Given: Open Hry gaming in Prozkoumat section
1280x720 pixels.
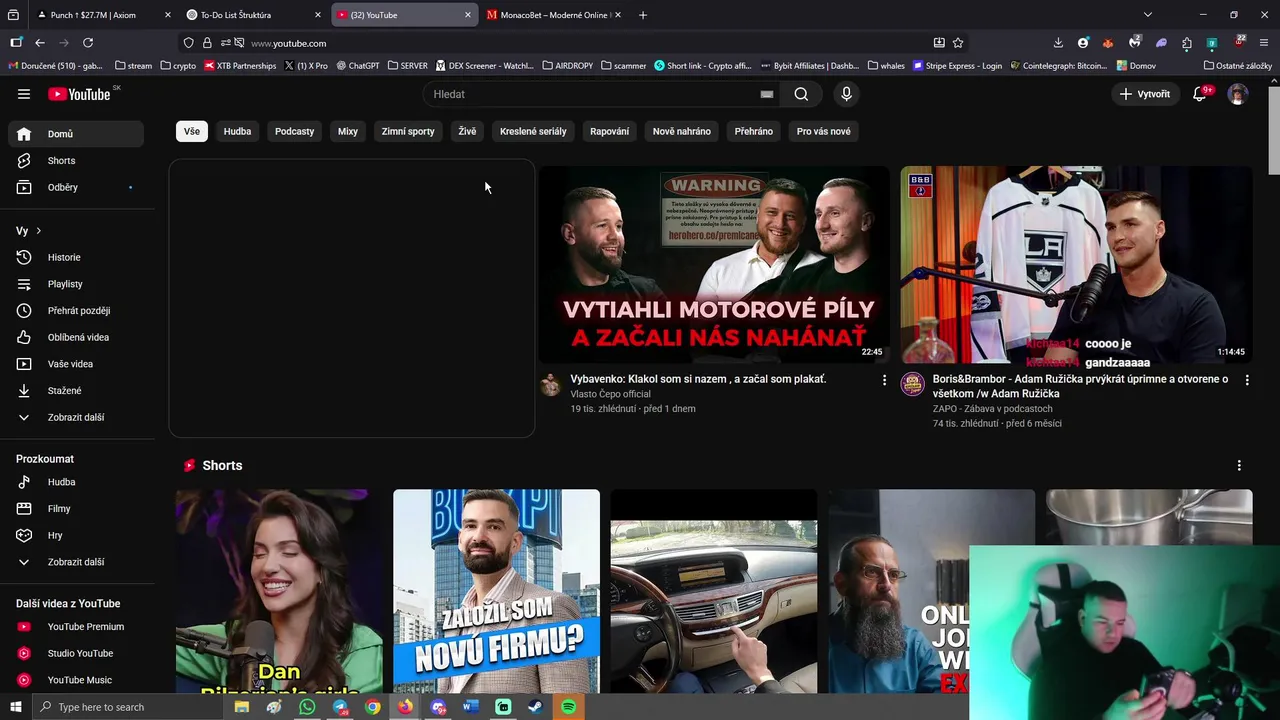Looking at the screenshot, I should (x=75, y=535).
